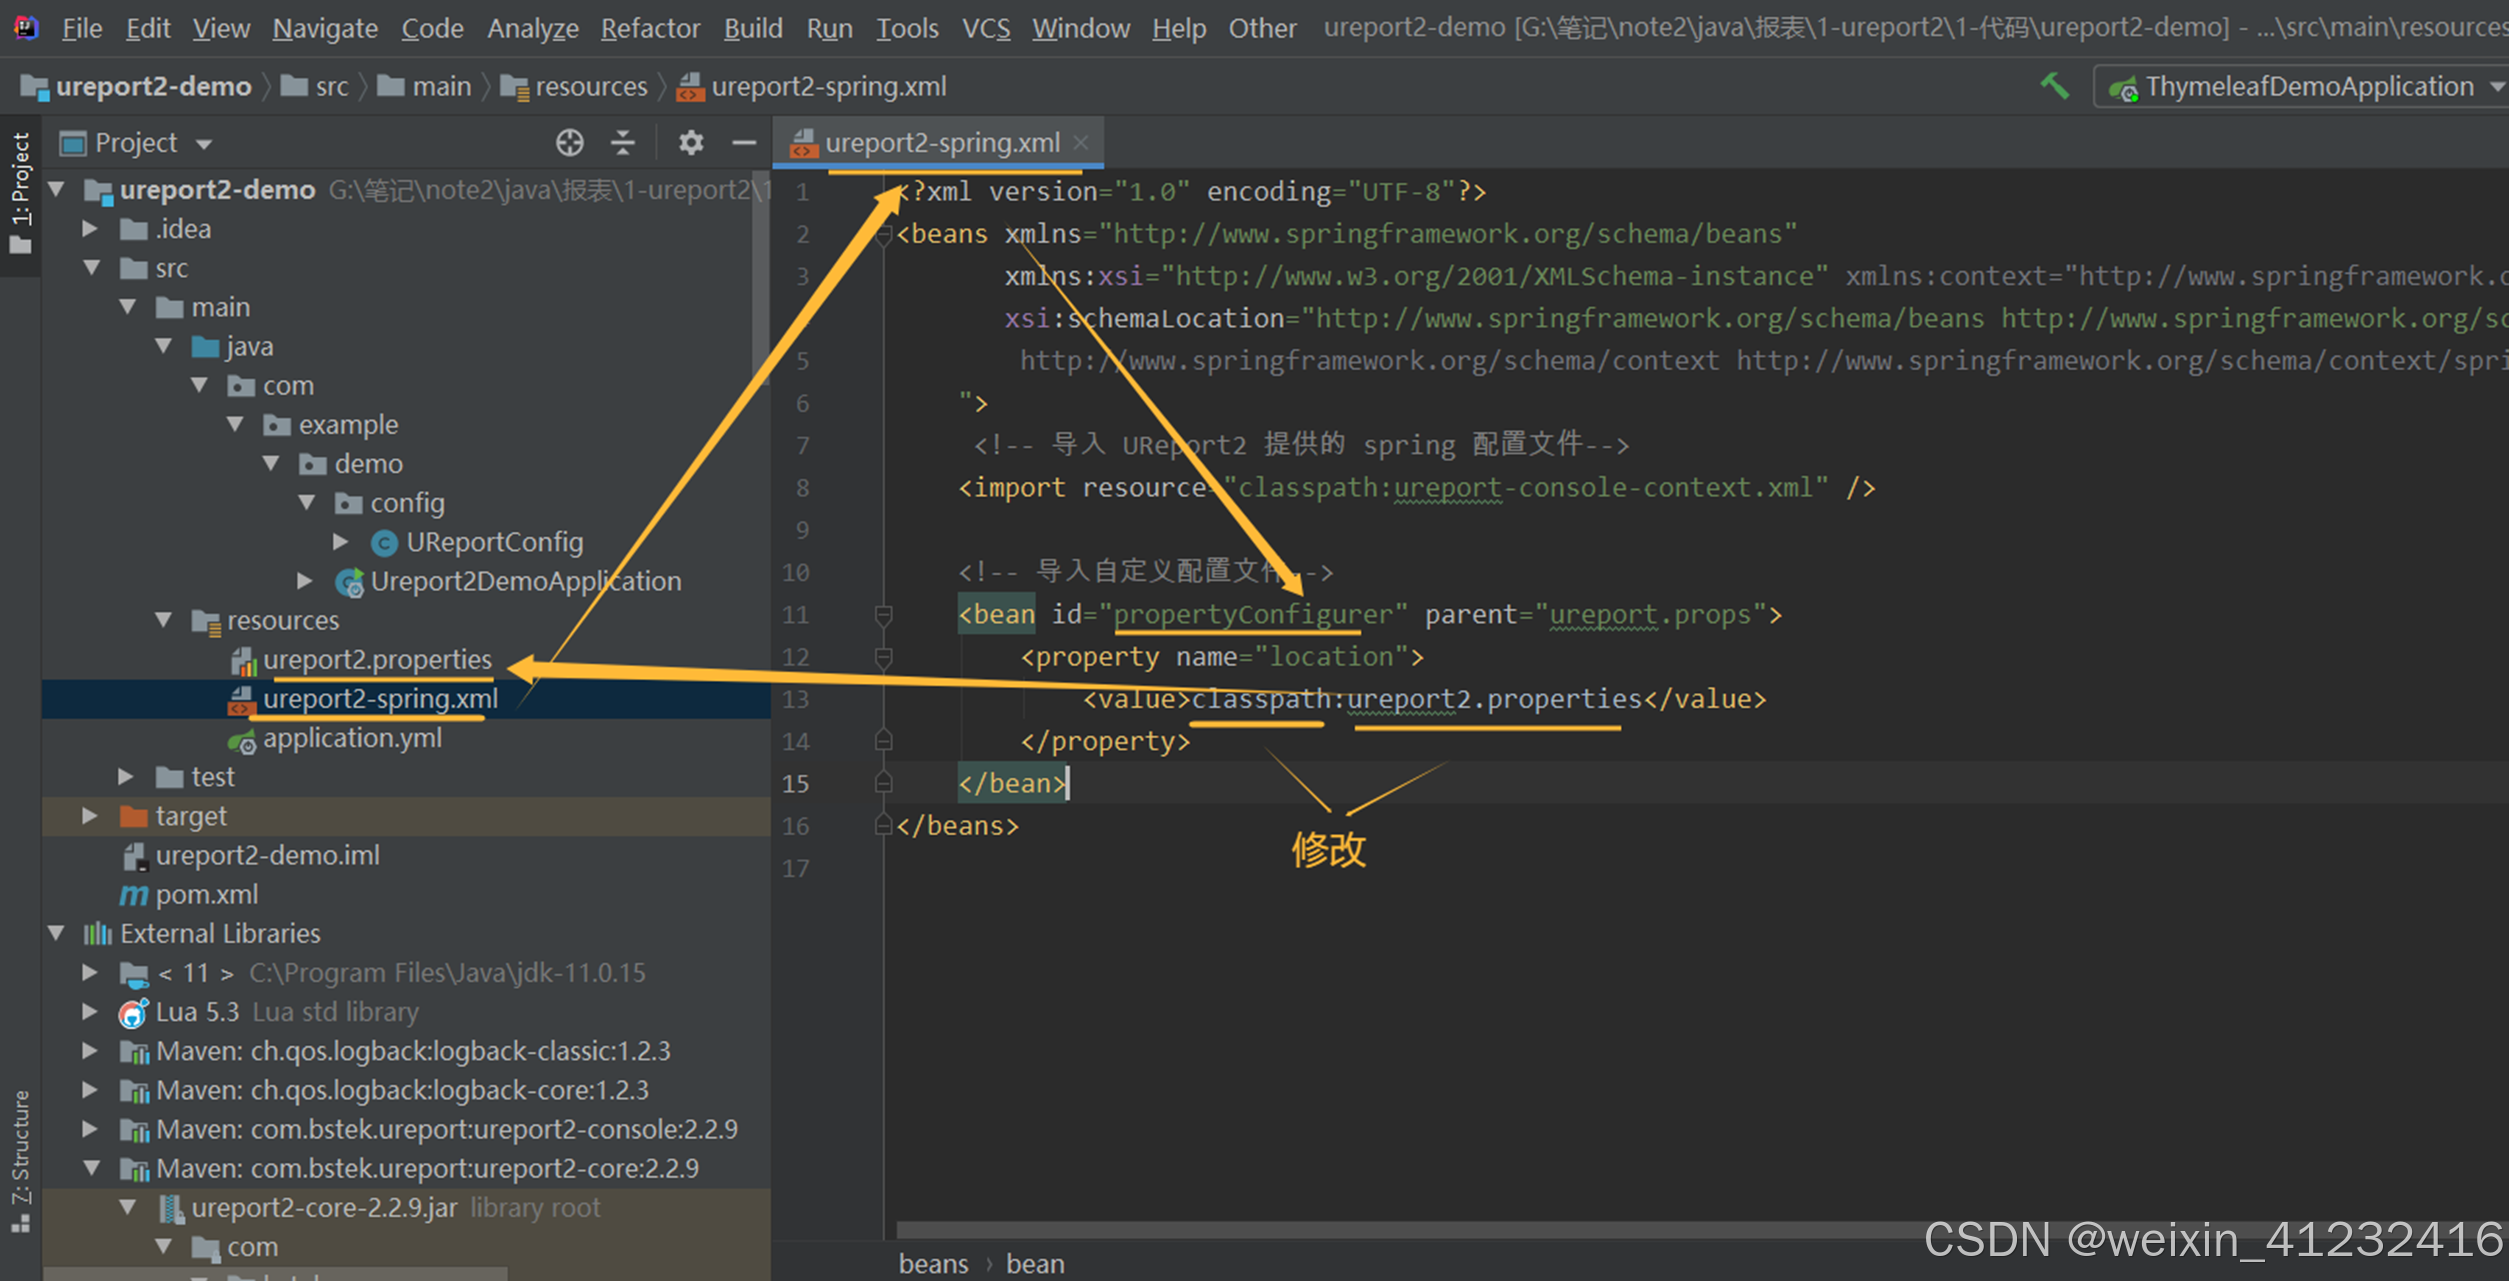The image size is (2509, 1281).
Task: Open Project panel settings gear
Action: click(x=690, y=143)
